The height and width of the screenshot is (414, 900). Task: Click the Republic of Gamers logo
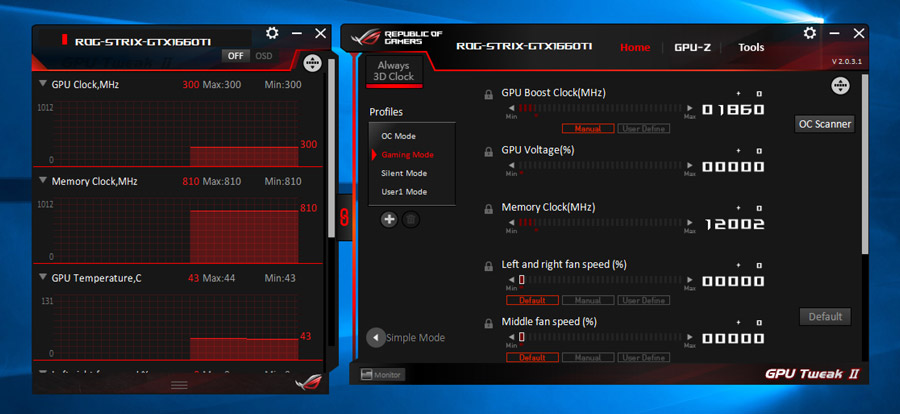(x=396, y=38)
